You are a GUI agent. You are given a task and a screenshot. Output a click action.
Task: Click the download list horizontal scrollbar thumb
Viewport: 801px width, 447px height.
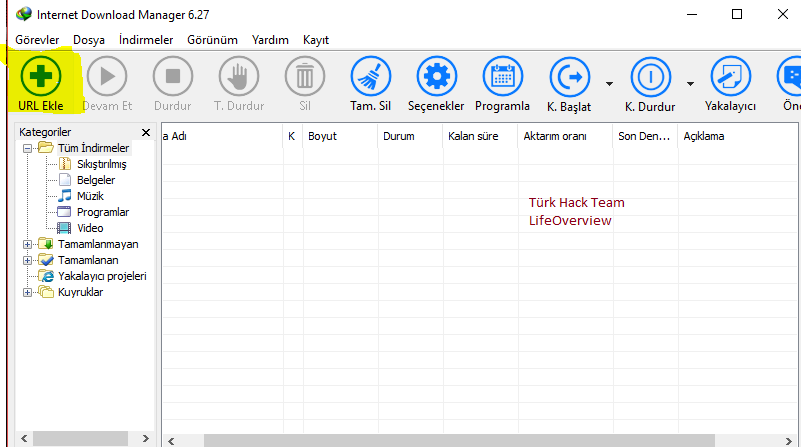(x=459, y=441)
